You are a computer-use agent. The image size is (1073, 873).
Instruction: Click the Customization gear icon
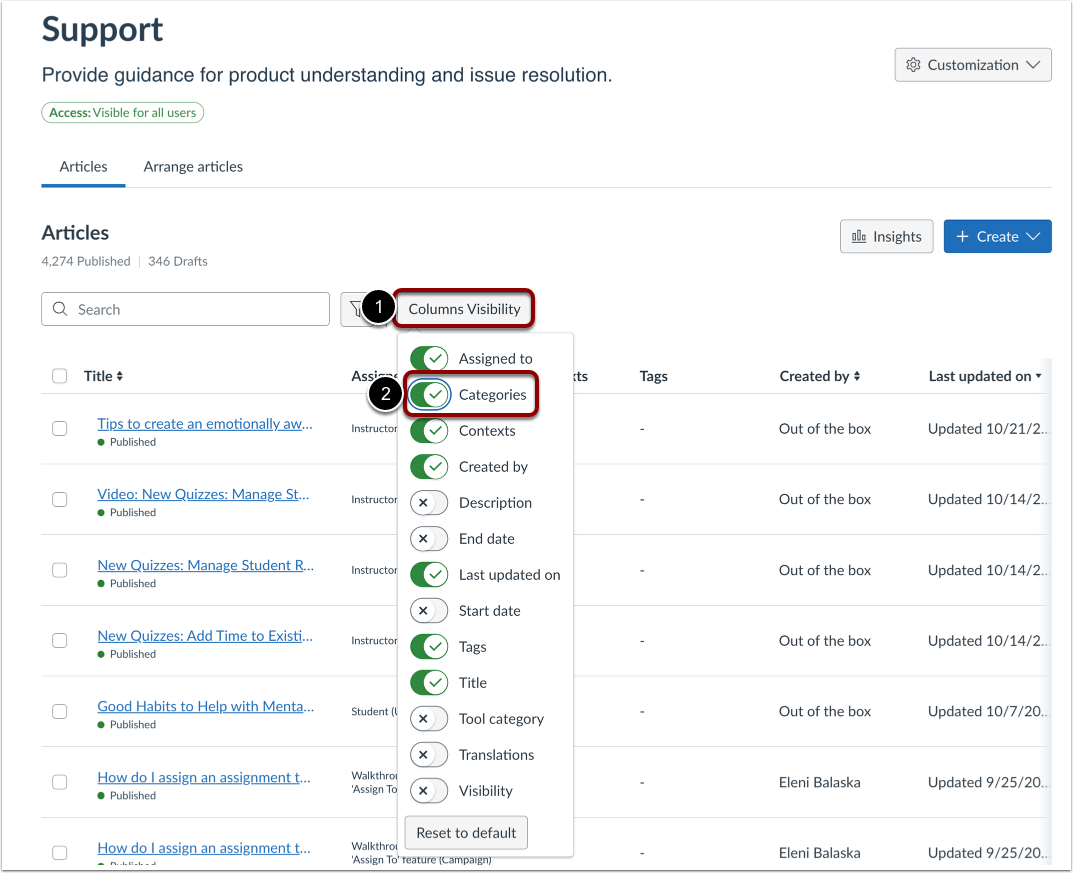point(913,65)
